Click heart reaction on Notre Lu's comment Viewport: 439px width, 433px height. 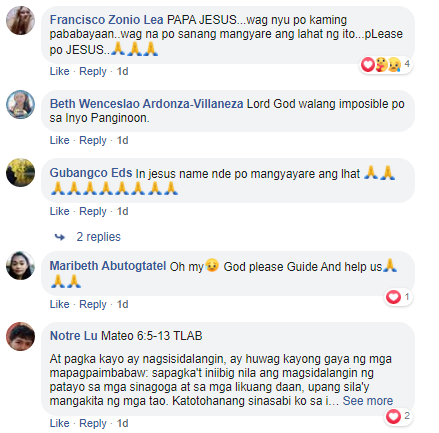pos(393,416)
